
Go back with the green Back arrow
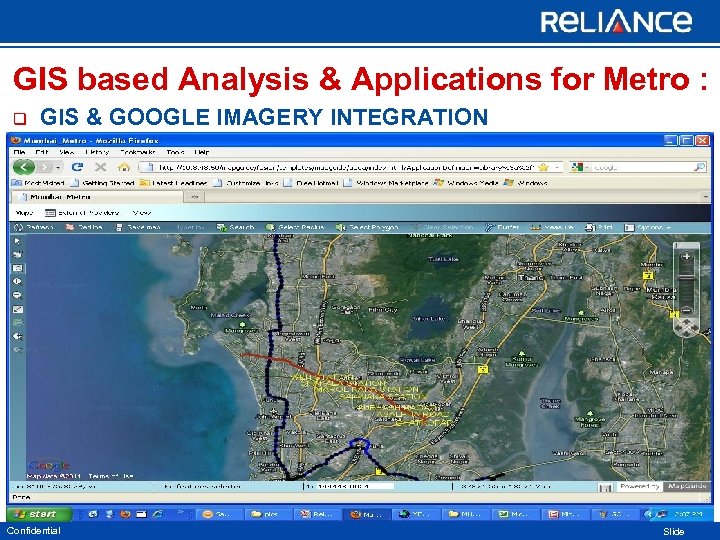[23, 167]
